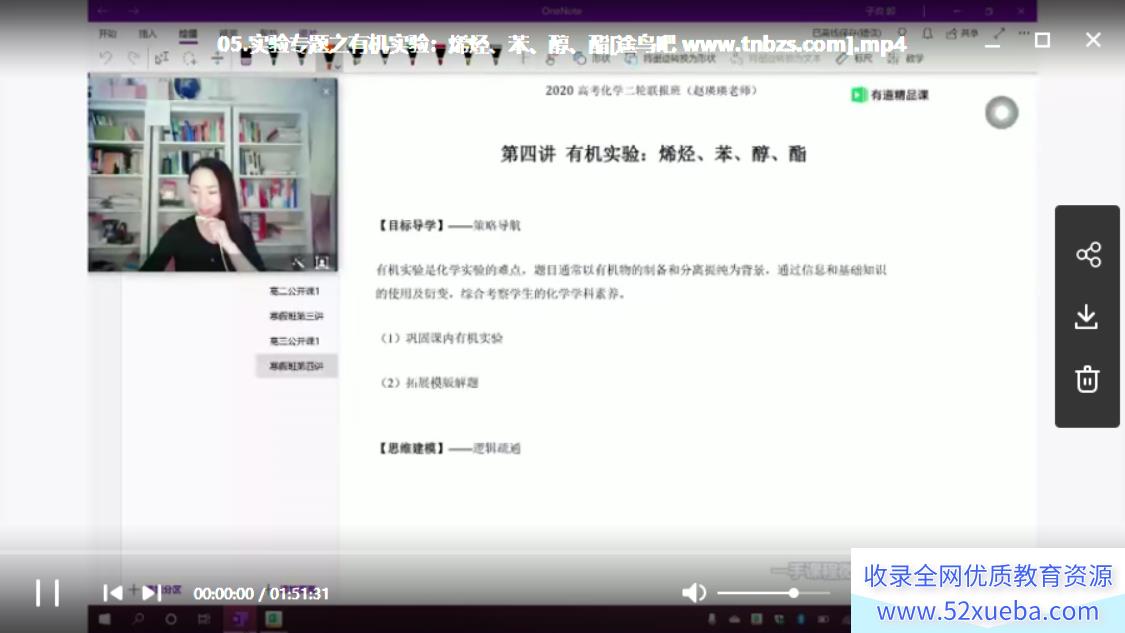Open the page 寒假班第三讲 in the page list
This screenshot has height=633, width=1125.
coord(296,316)
